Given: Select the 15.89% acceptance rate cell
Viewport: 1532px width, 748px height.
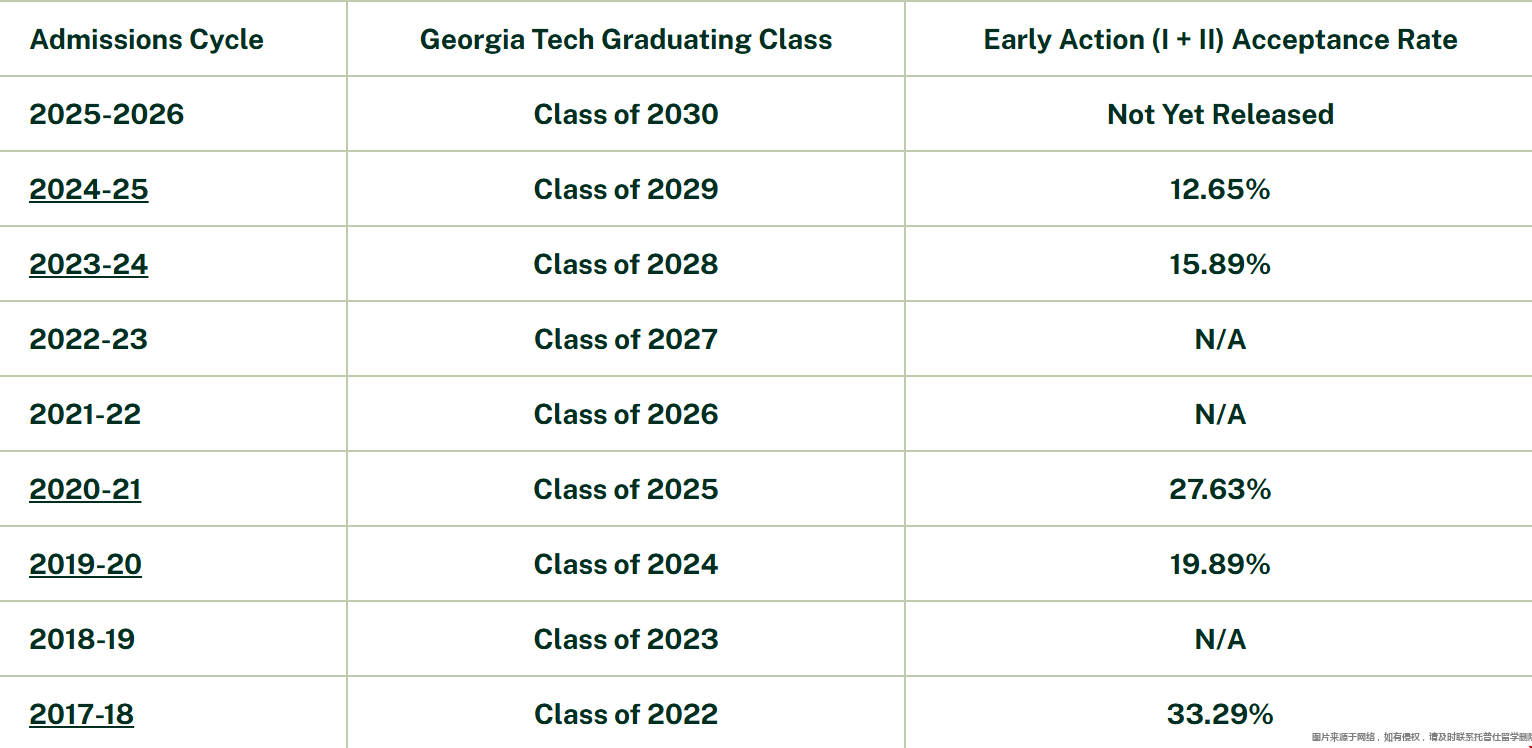Looking at the screenshot, I should pyautogui.click(x=1220, y=265).
